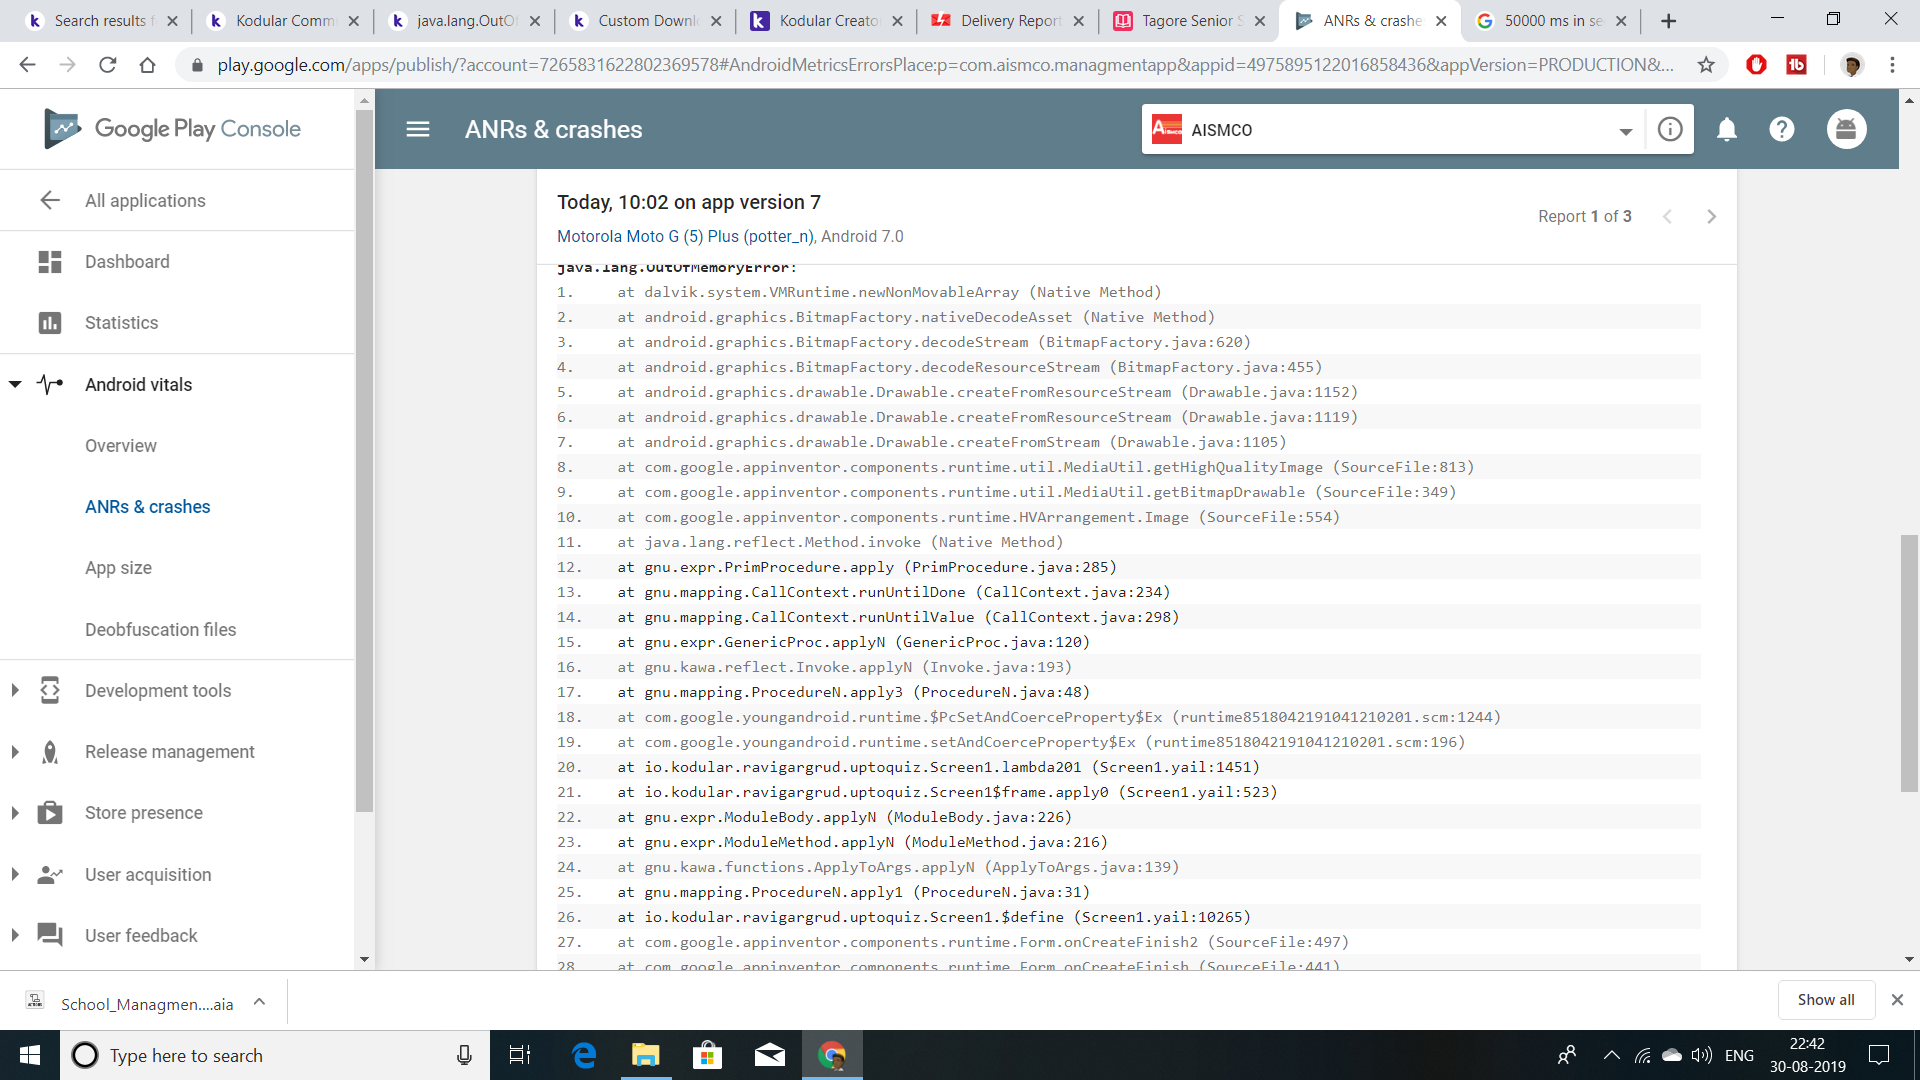Open the hamburger navigation menu
This screenshot has height=1080, width=1920.
coord(418,129)
